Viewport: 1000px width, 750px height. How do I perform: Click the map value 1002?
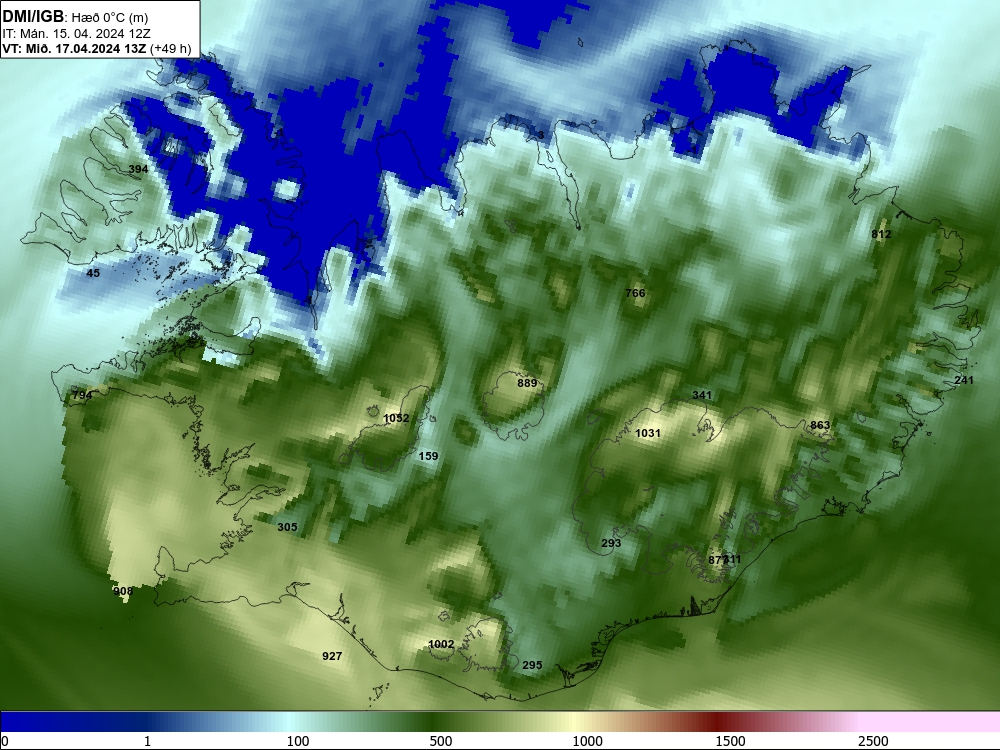[441, 644]
